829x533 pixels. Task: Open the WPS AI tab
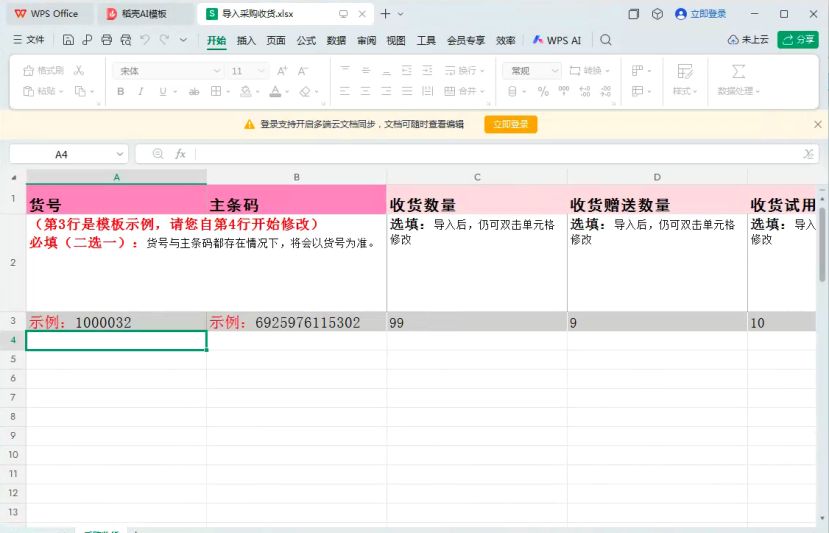(557, 40)
